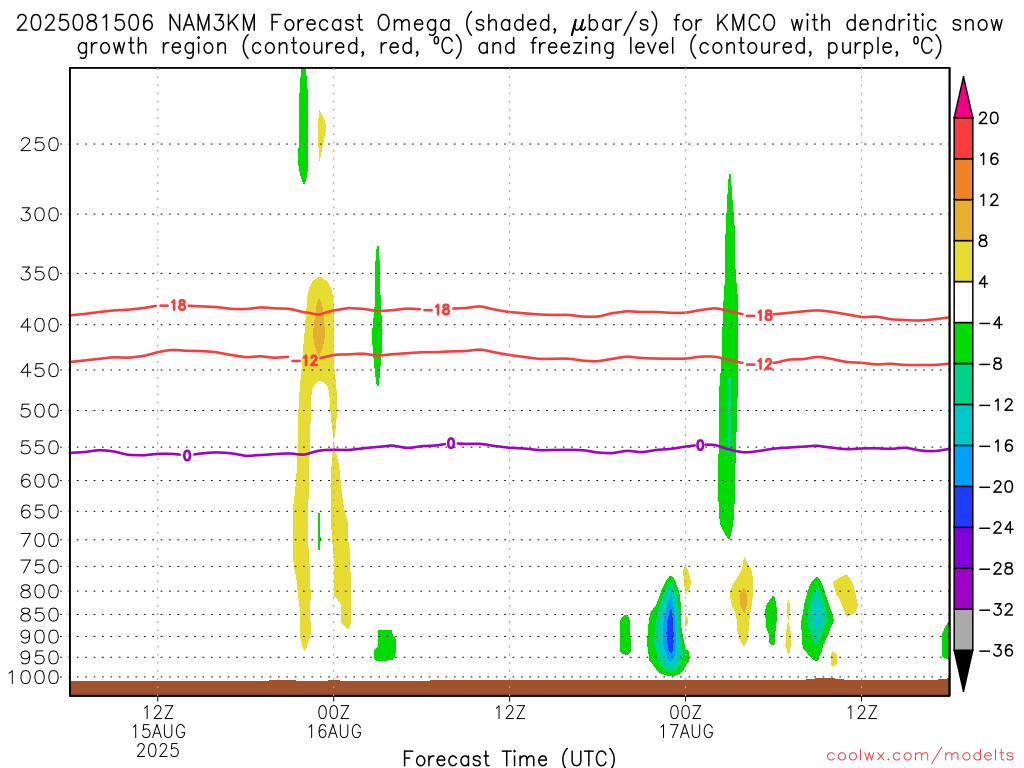Click the violet -28 to -24 colorbar segment
The width and height of the screenshot is (1024, 768).
(963, 548)
